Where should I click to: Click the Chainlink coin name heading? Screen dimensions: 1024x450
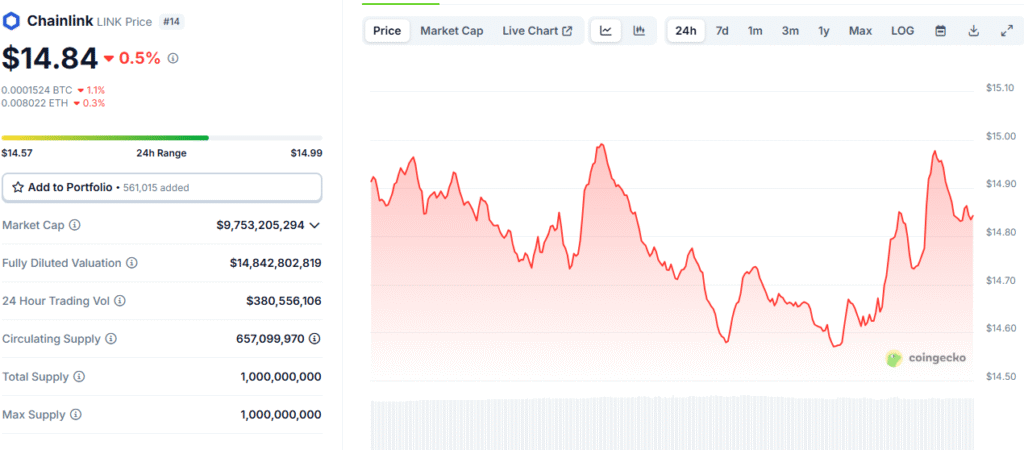[x=60, y=22]
